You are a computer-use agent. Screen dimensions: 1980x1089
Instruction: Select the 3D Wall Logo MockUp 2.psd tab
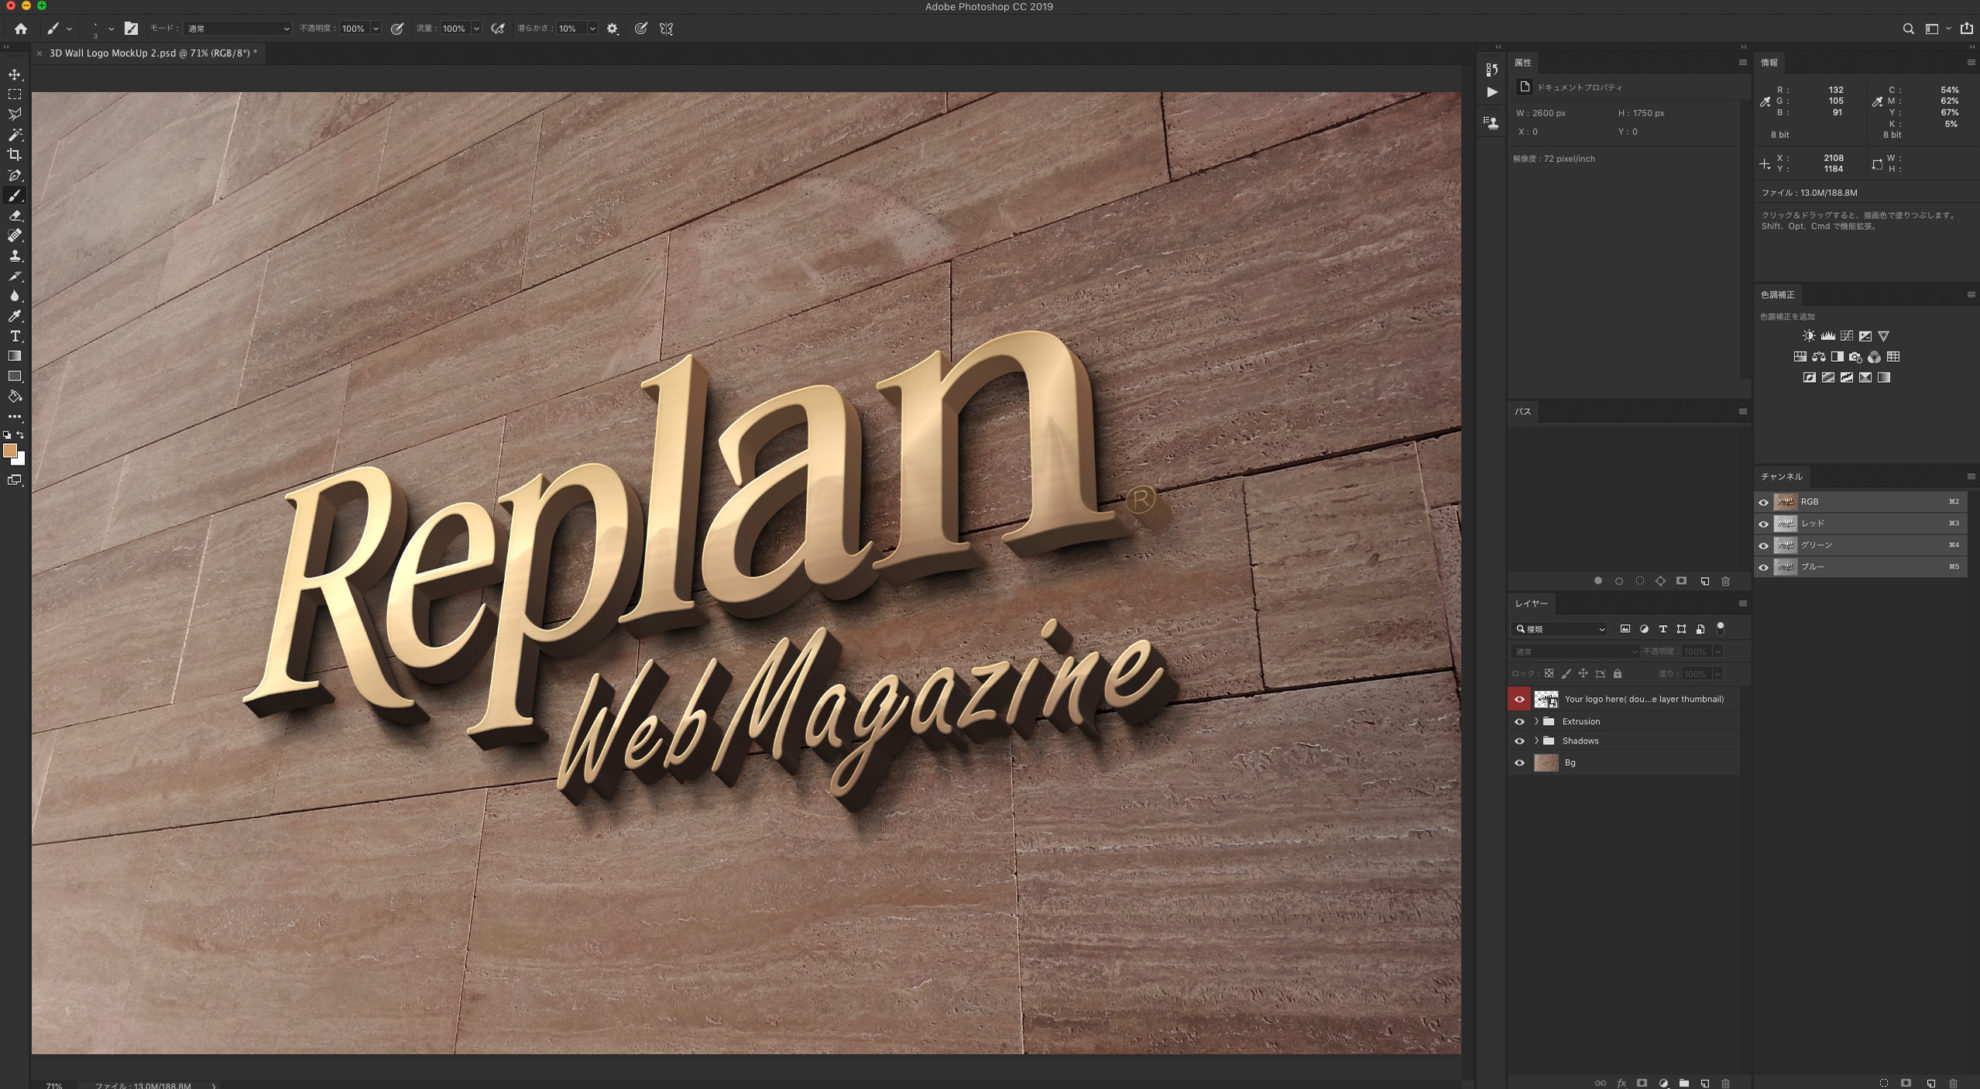(153, 53)
